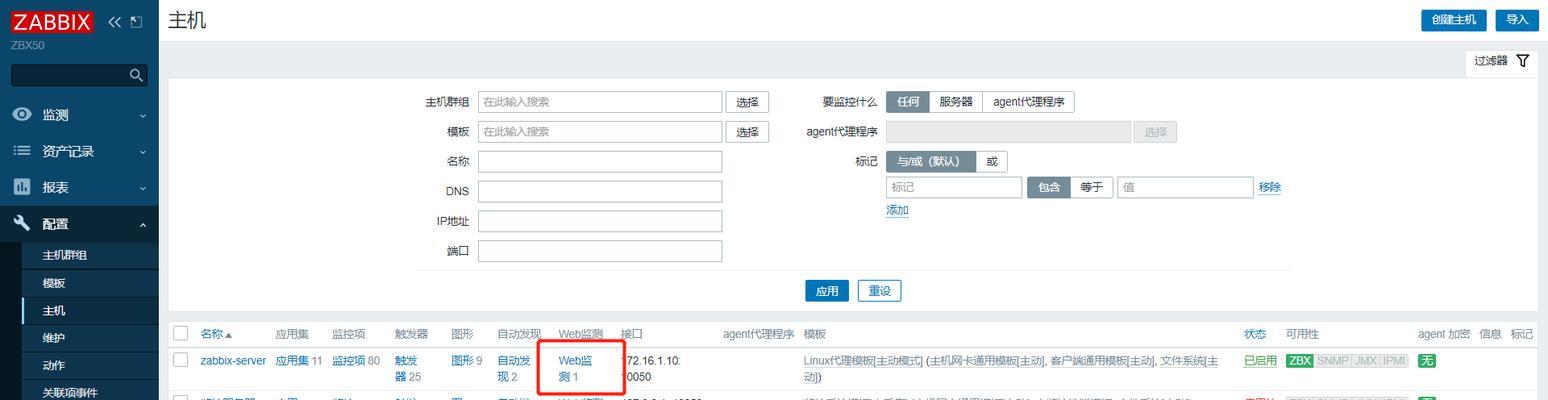This screenshot has width=1548, height=400.
Task: Focus the DNS input field
Action: click(600, 191)
